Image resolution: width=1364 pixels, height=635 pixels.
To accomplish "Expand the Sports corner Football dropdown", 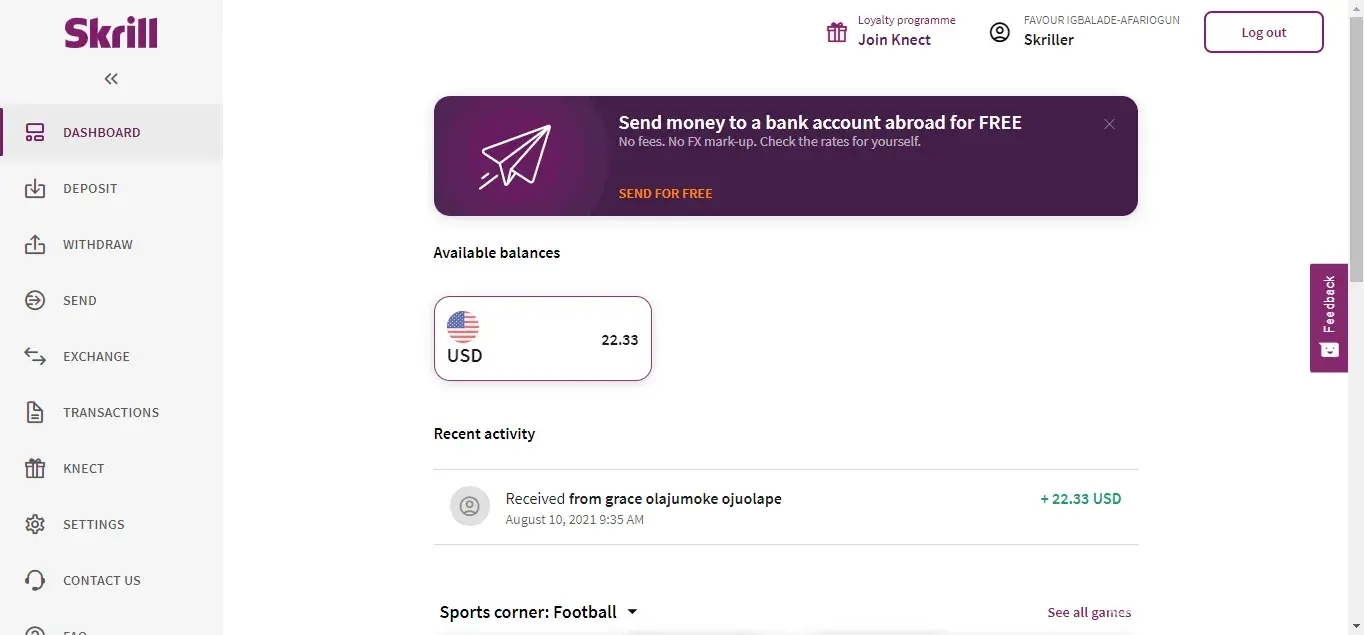I will pyautogui.click(x=632, y=612).
